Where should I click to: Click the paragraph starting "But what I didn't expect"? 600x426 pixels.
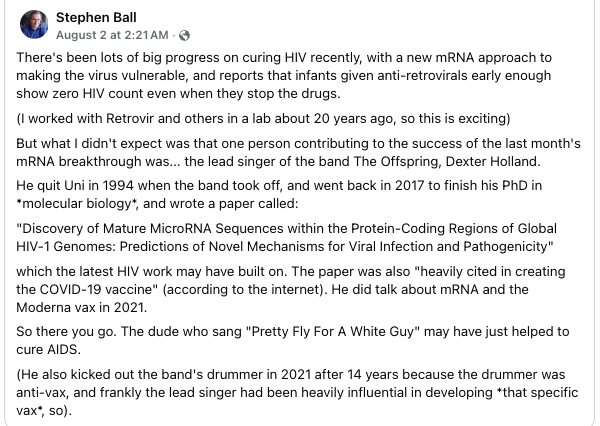click(x=290, y=149)
